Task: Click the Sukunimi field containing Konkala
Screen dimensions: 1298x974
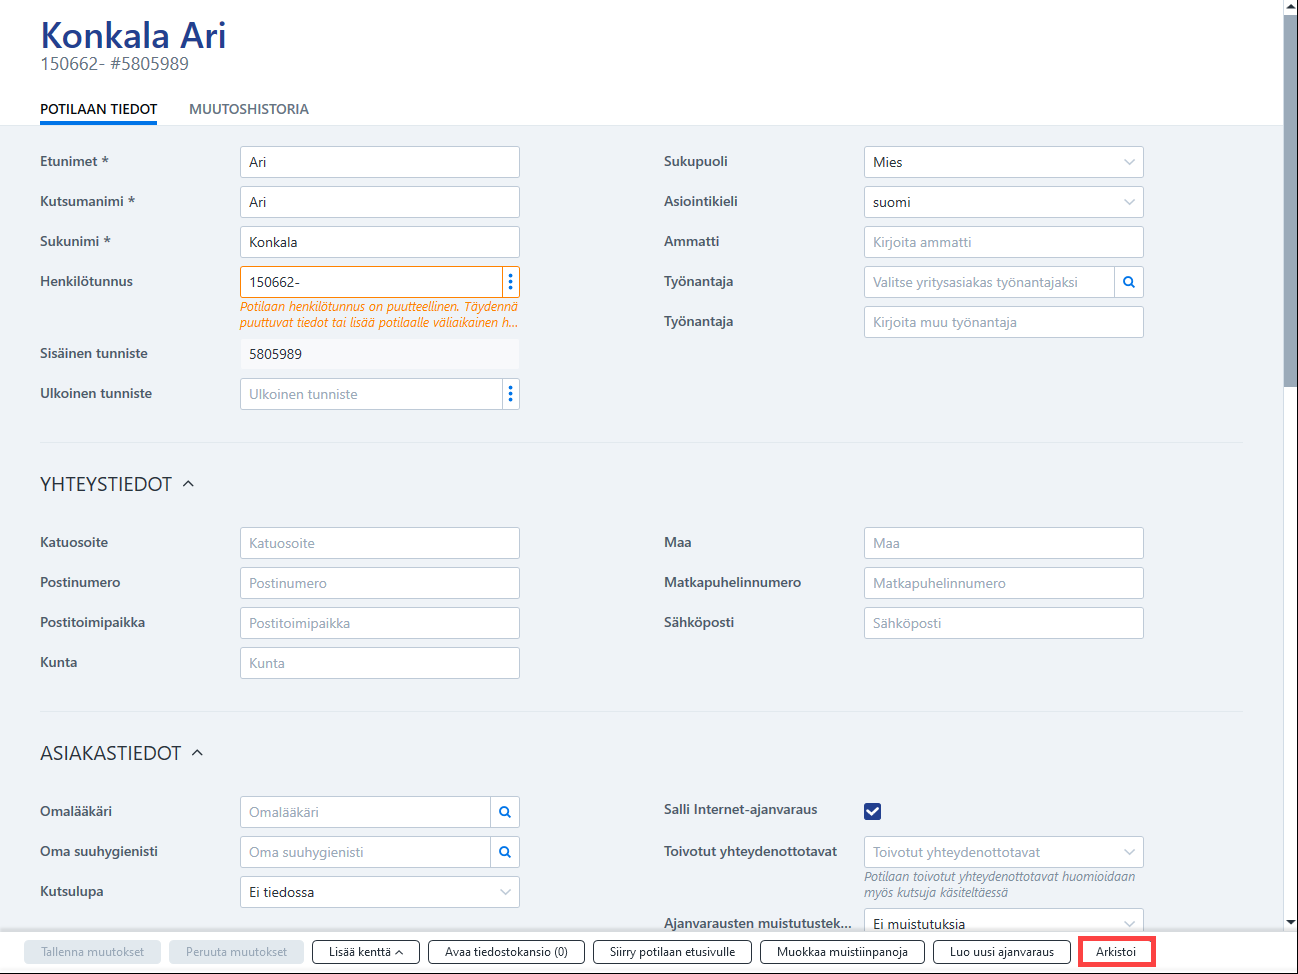Action: [380, 242]
